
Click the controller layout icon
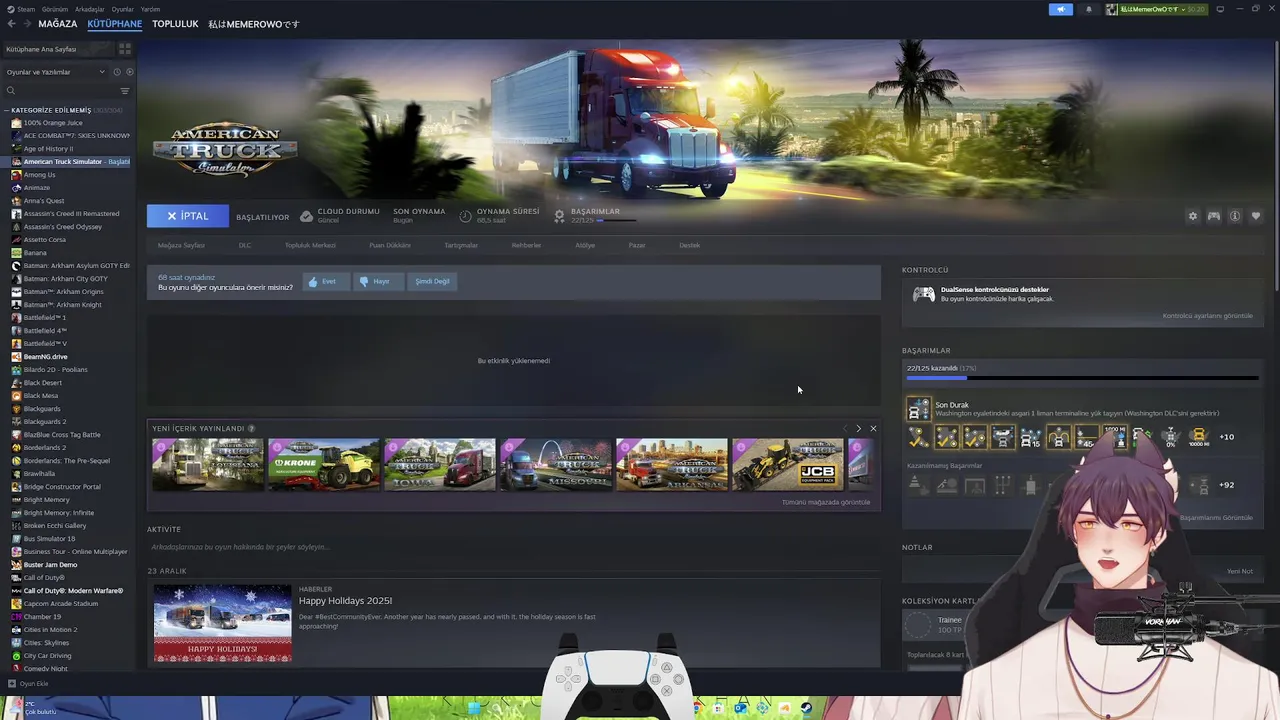pos(1214,216)
